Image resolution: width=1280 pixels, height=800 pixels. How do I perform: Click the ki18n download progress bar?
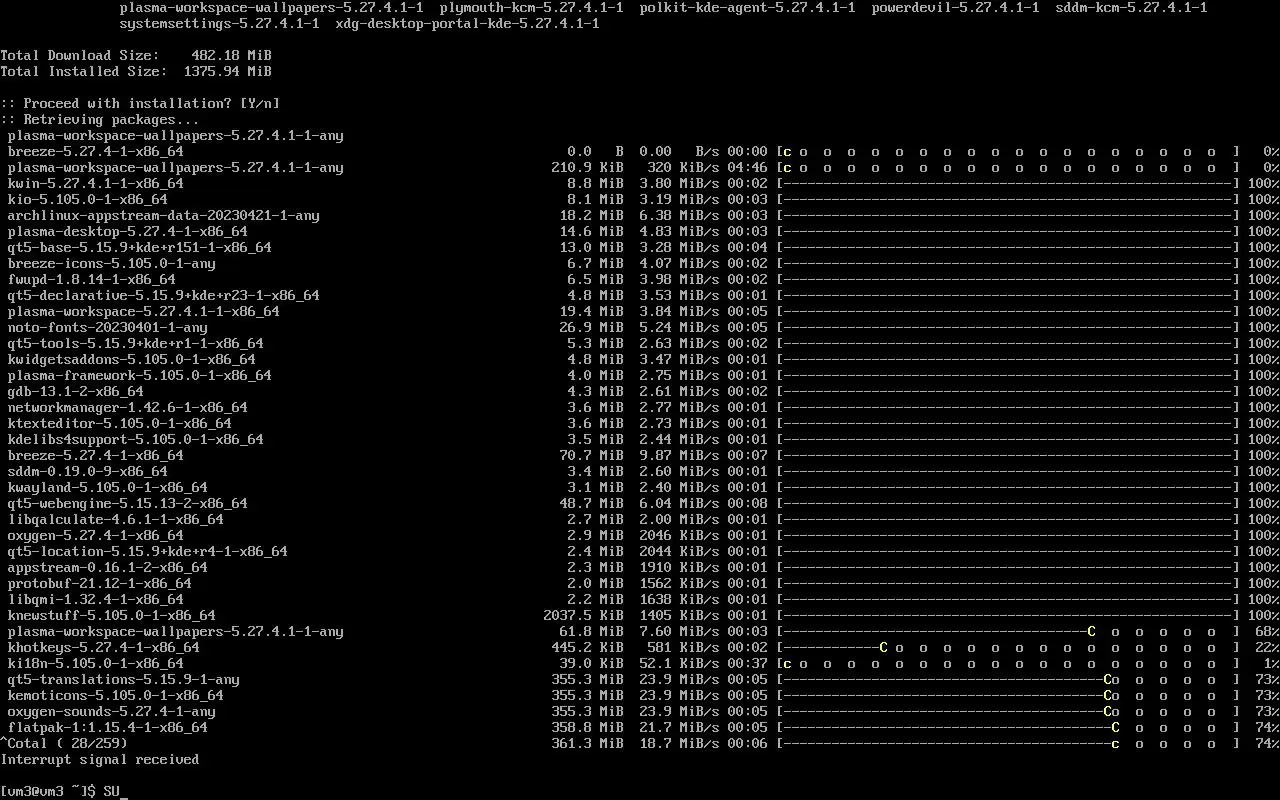coord(1008,664)
